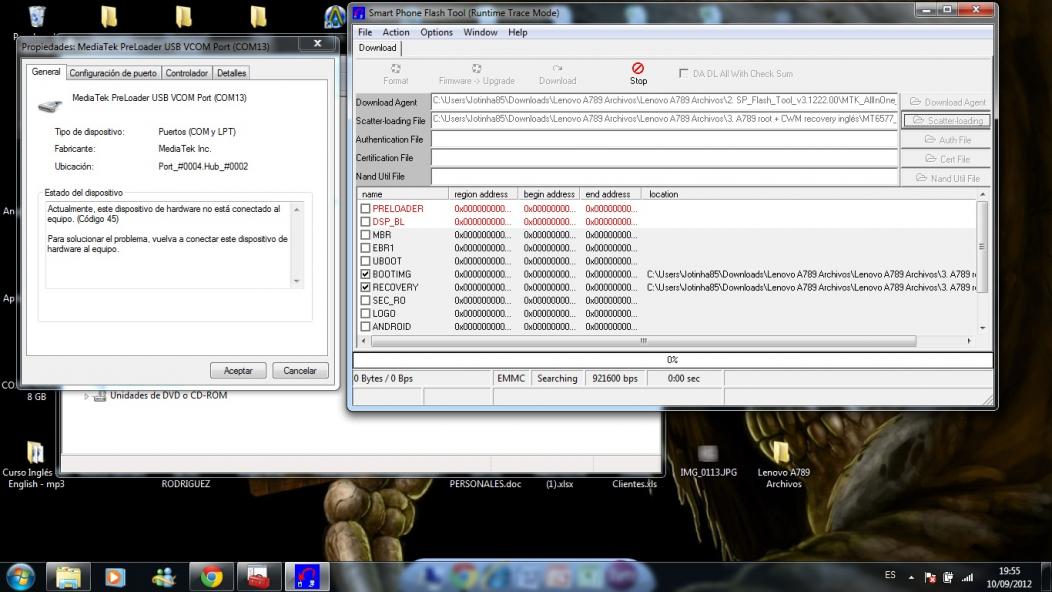The width and height of the screenshot is (1052, 592).
Task: Click the Download Agent path field
Action: tap(664, 101)
